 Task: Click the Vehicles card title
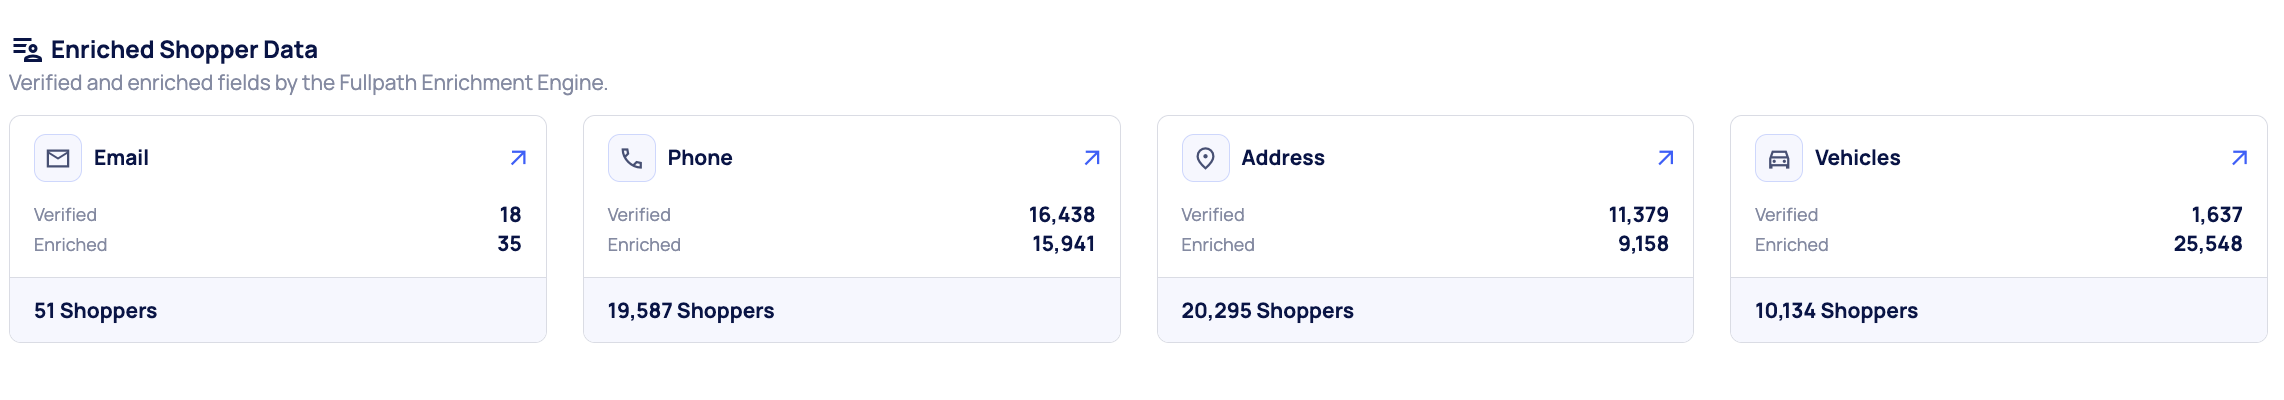coord(1857,158)
